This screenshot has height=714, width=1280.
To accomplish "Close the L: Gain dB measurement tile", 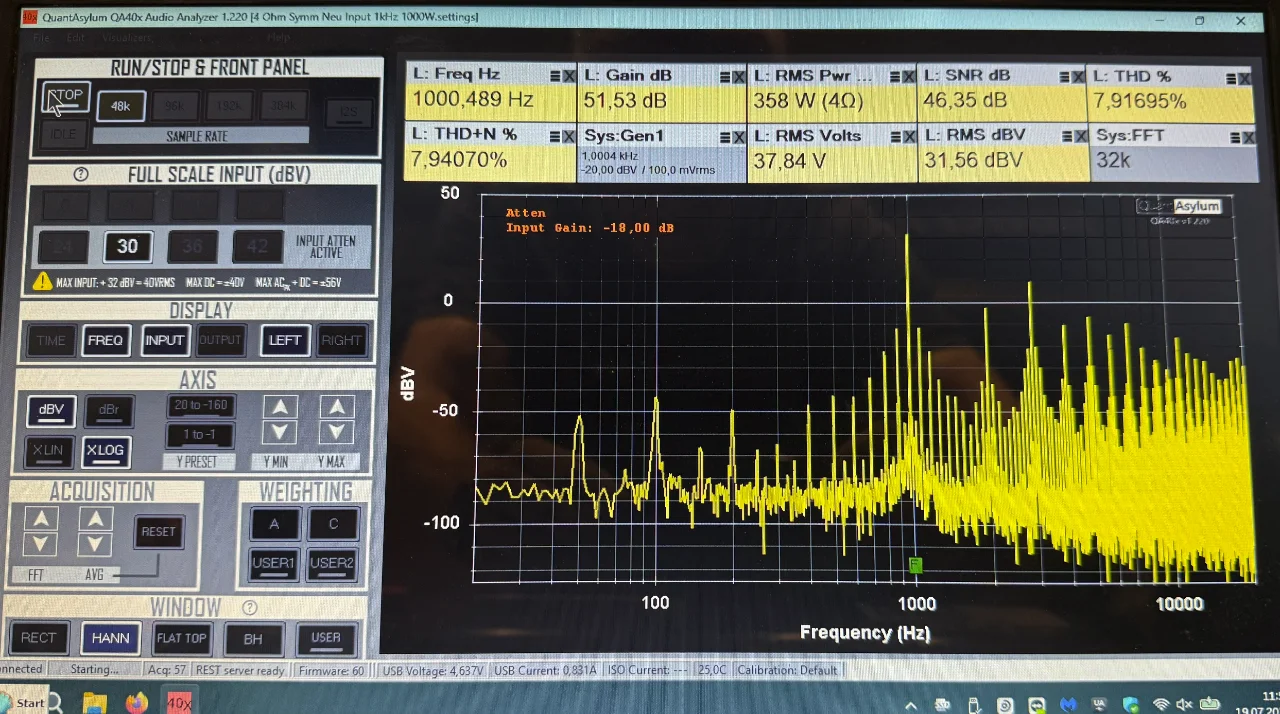I will pos(739,77).
